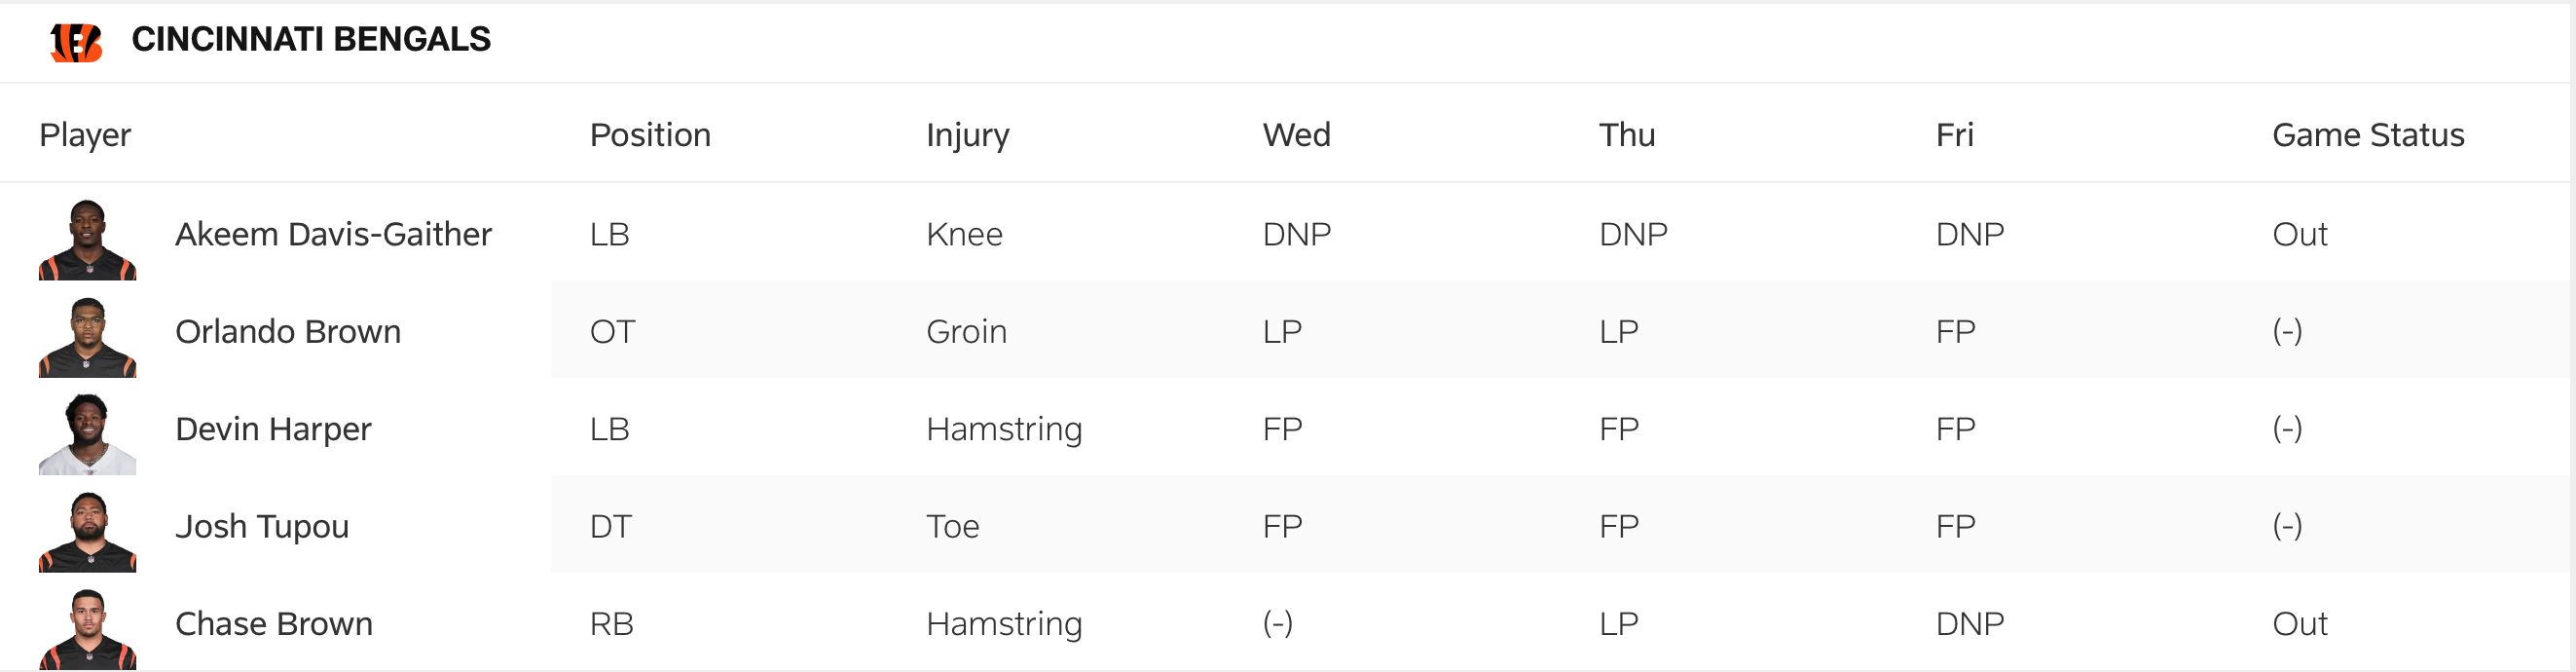Screen dimensions: 2576x672
Task: Click the Injury column header
Action: pos(967,135)
